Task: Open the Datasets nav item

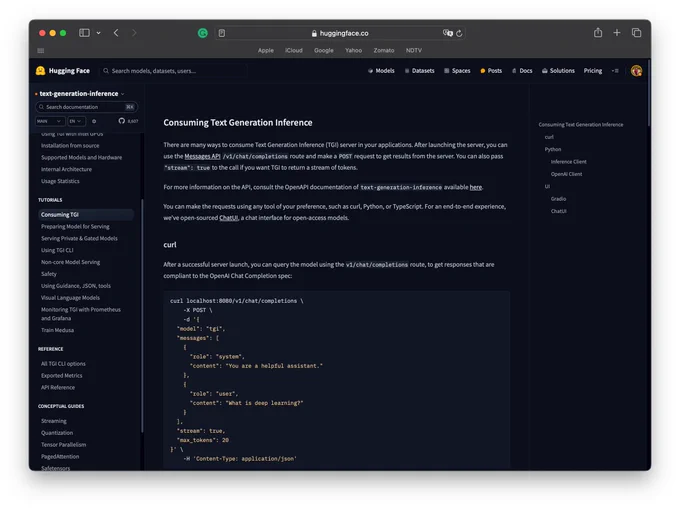Action: pos(419,71)
